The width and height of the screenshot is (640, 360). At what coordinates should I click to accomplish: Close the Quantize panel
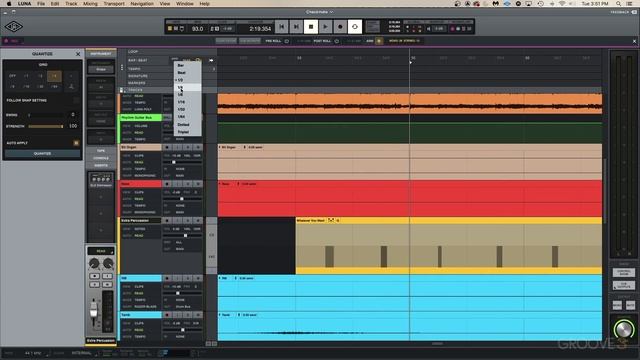78,54
